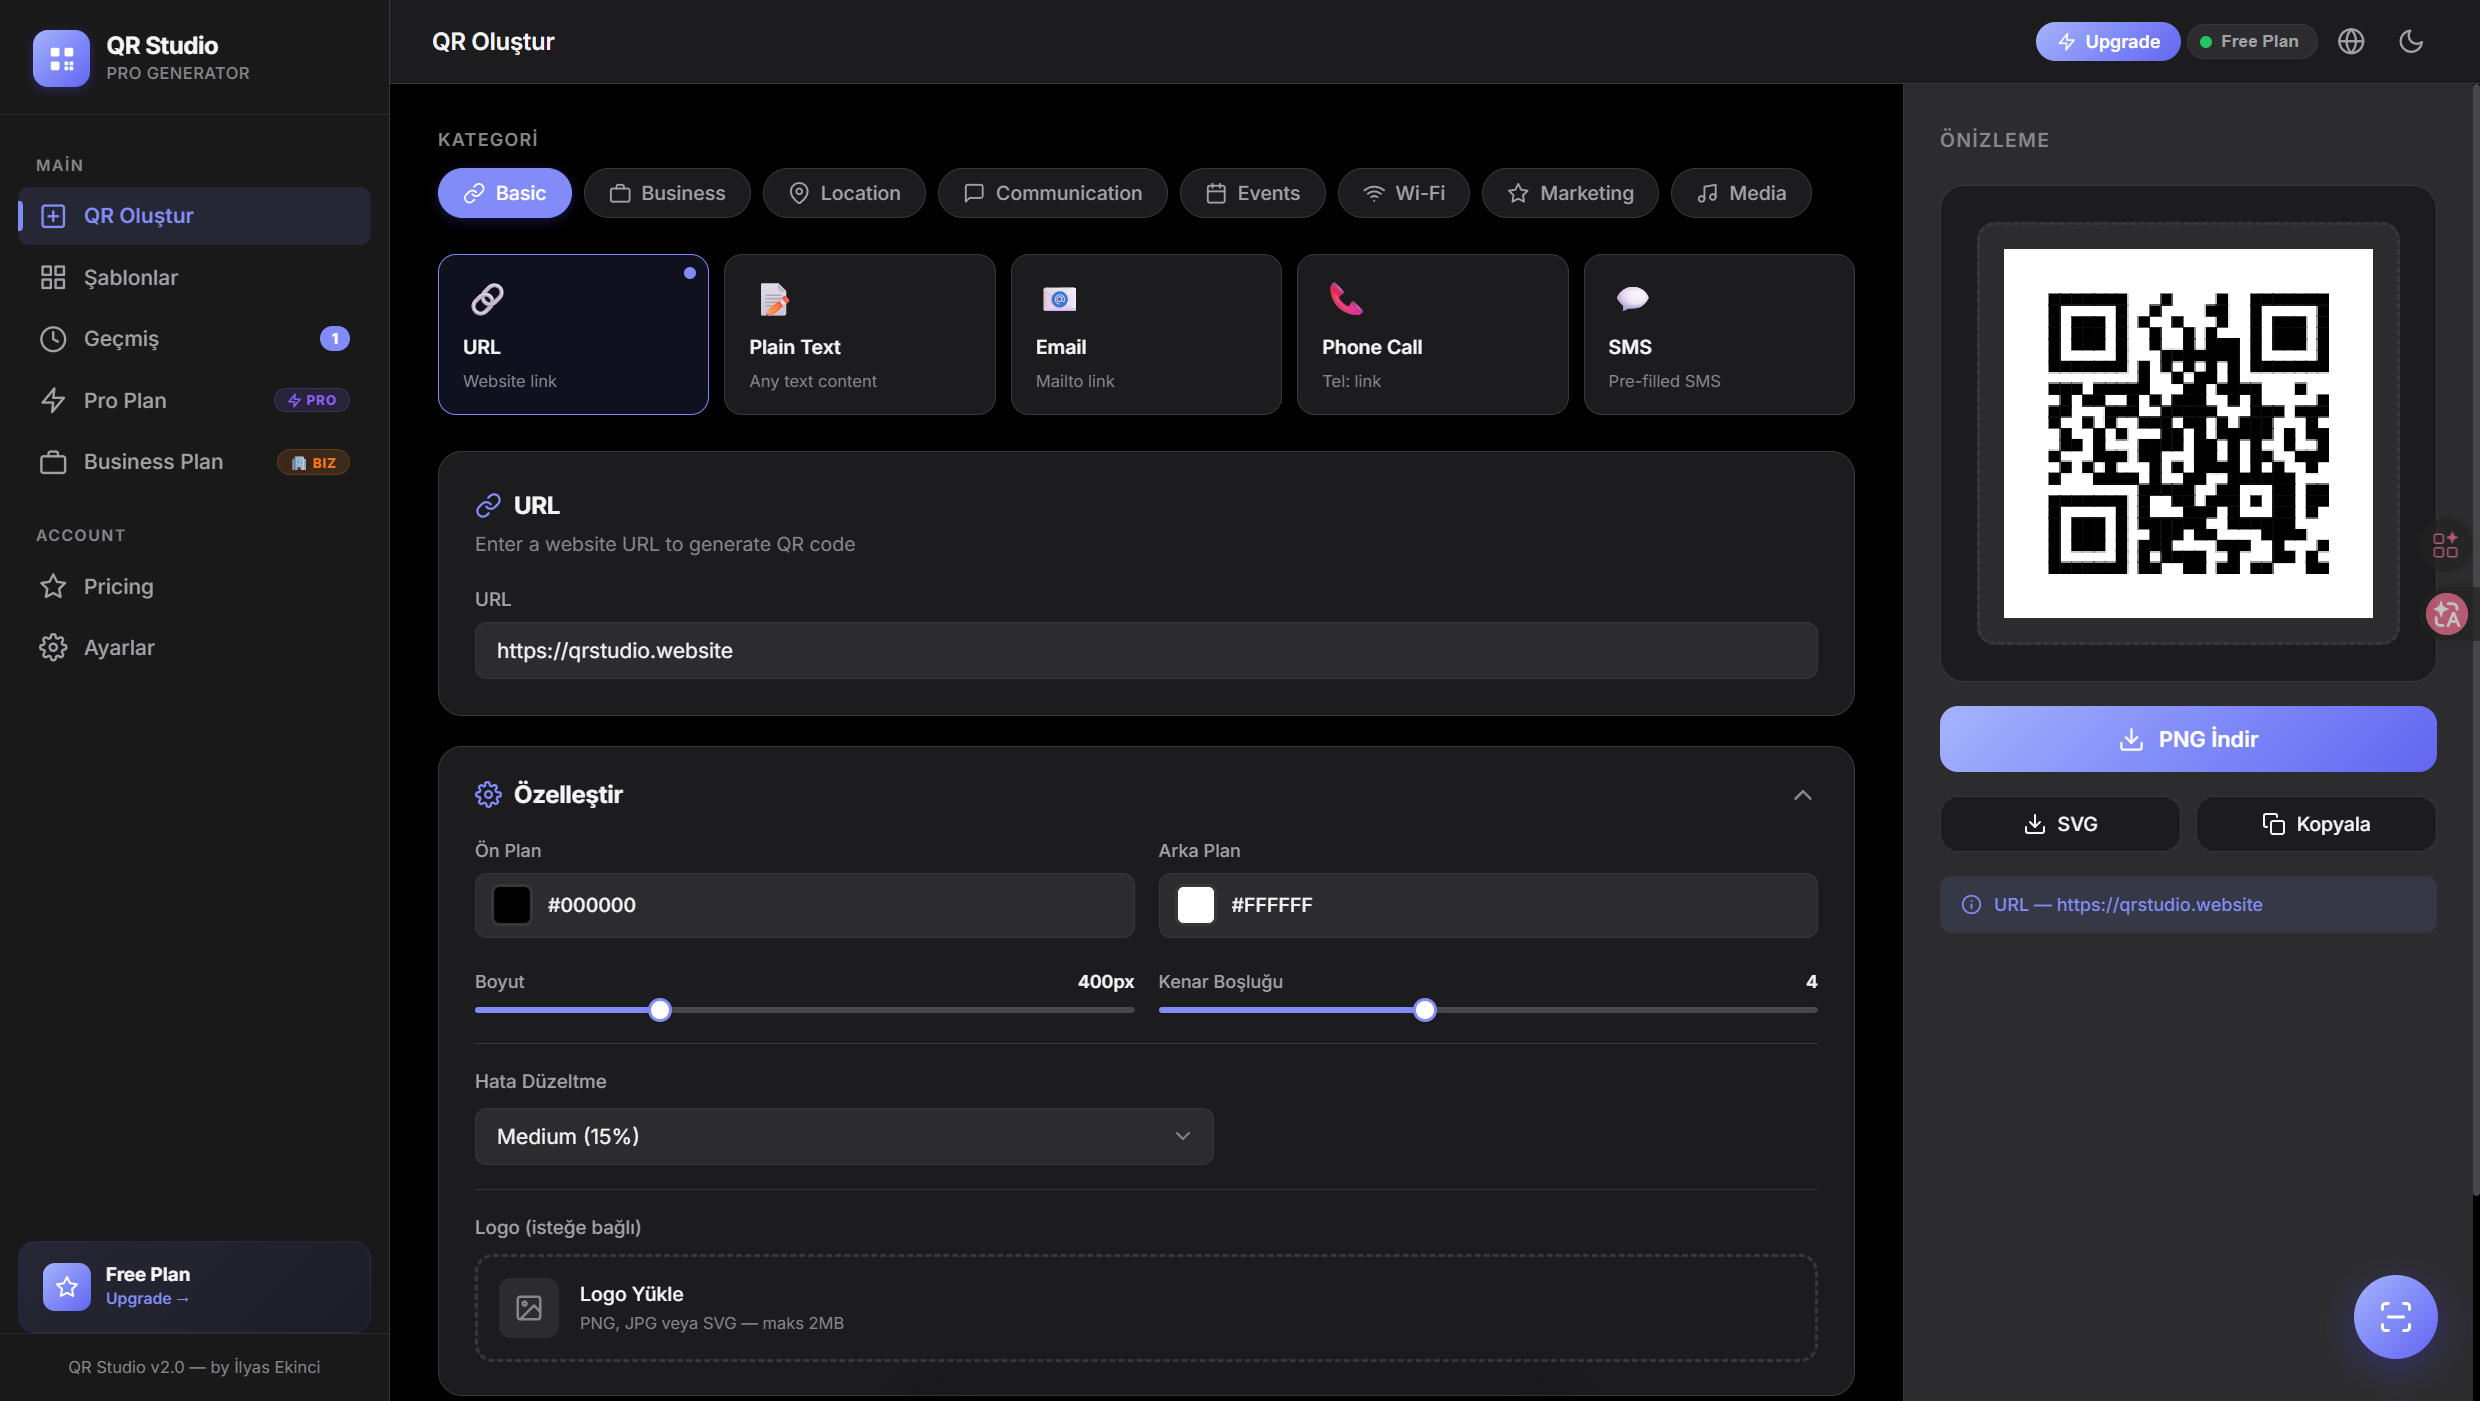The height and width of the screenshot is (1401, 2480).
Task: Choose the Email Mailto link card
Action: [1146, 334]
